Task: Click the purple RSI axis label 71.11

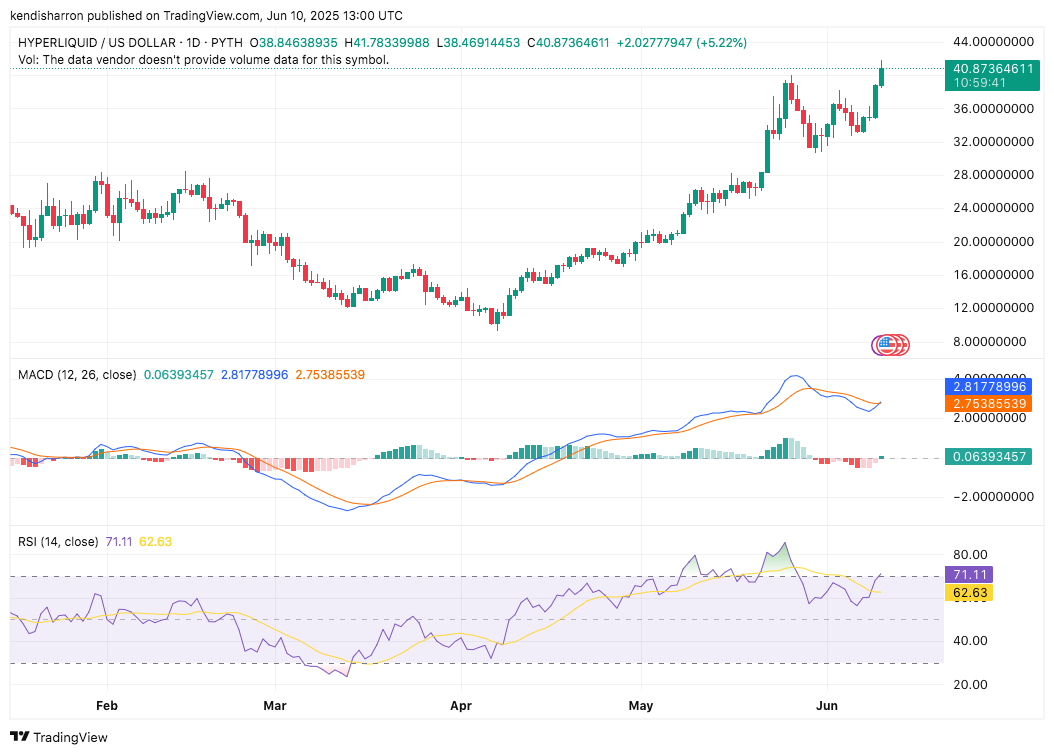Action: (969, 575)
